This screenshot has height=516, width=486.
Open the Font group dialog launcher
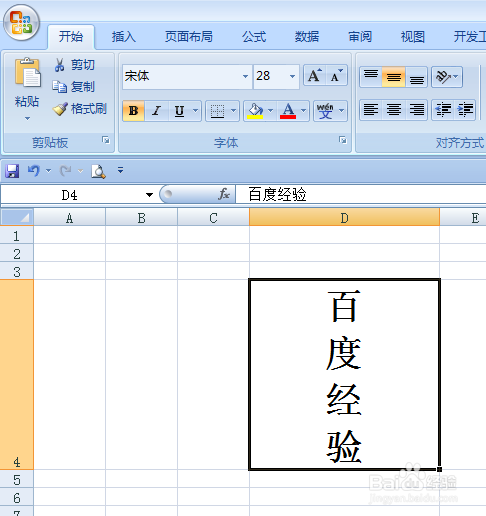343,140
